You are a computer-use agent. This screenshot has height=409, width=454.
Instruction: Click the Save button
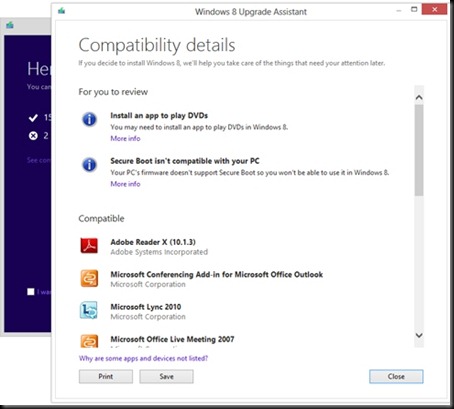click(166, 377)
